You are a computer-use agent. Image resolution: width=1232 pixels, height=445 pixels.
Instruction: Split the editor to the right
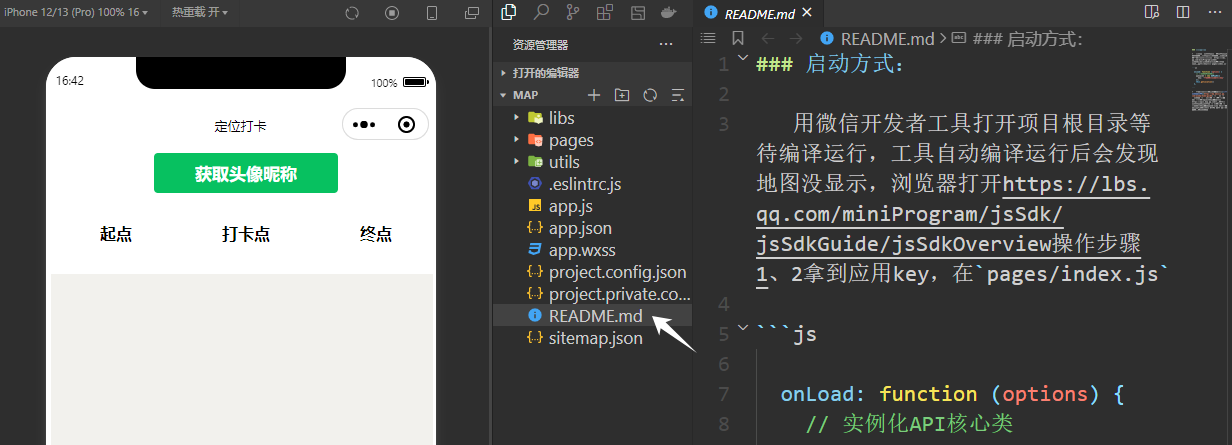1183,12
